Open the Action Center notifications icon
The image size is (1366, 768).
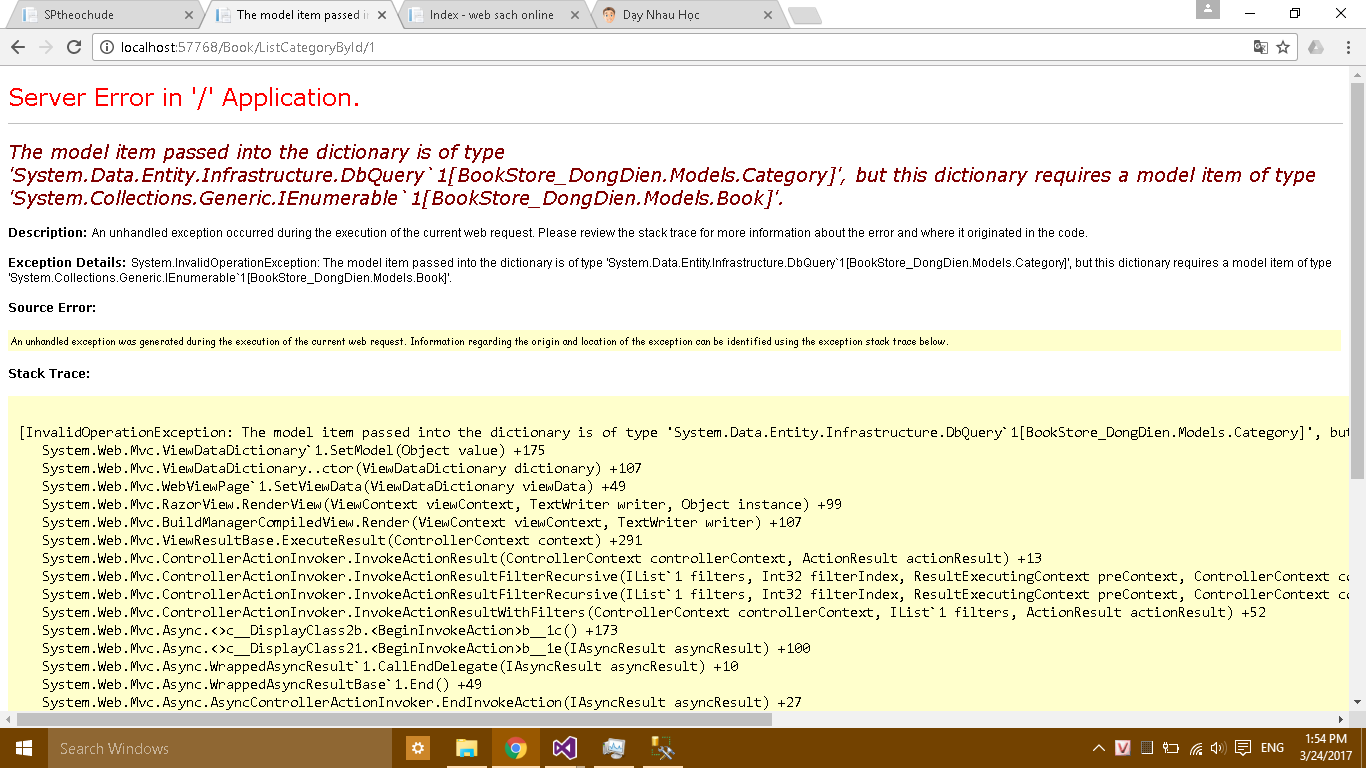(1243, 748)
